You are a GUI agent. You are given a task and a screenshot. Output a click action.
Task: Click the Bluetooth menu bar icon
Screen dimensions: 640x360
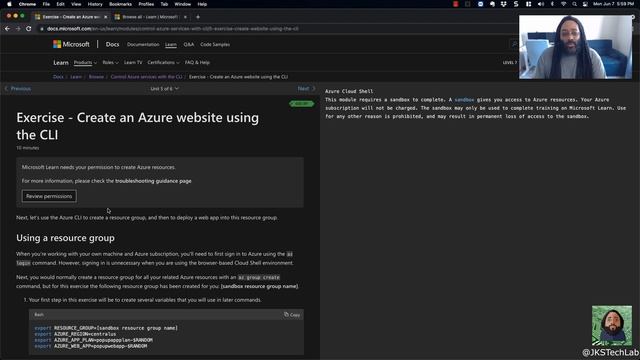point(552,4)
